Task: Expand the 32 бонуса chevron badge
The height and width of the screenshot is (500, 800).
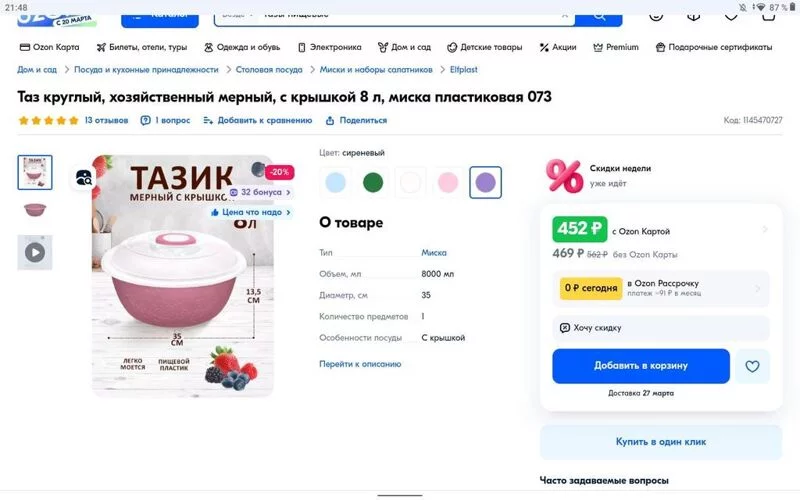Action: coord(288,192)
